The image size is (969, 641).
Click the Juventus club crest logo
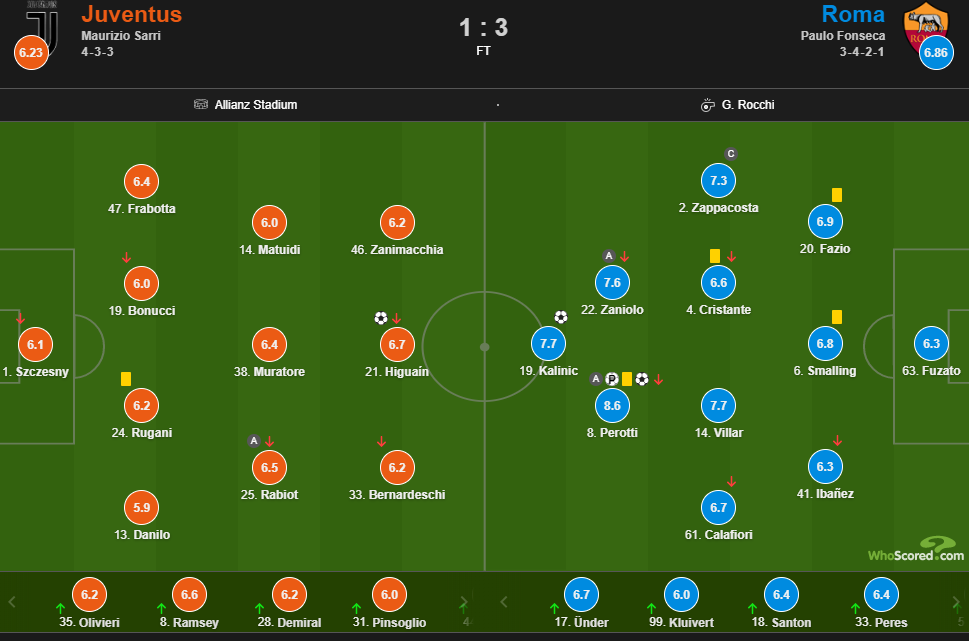coord(43,26)
